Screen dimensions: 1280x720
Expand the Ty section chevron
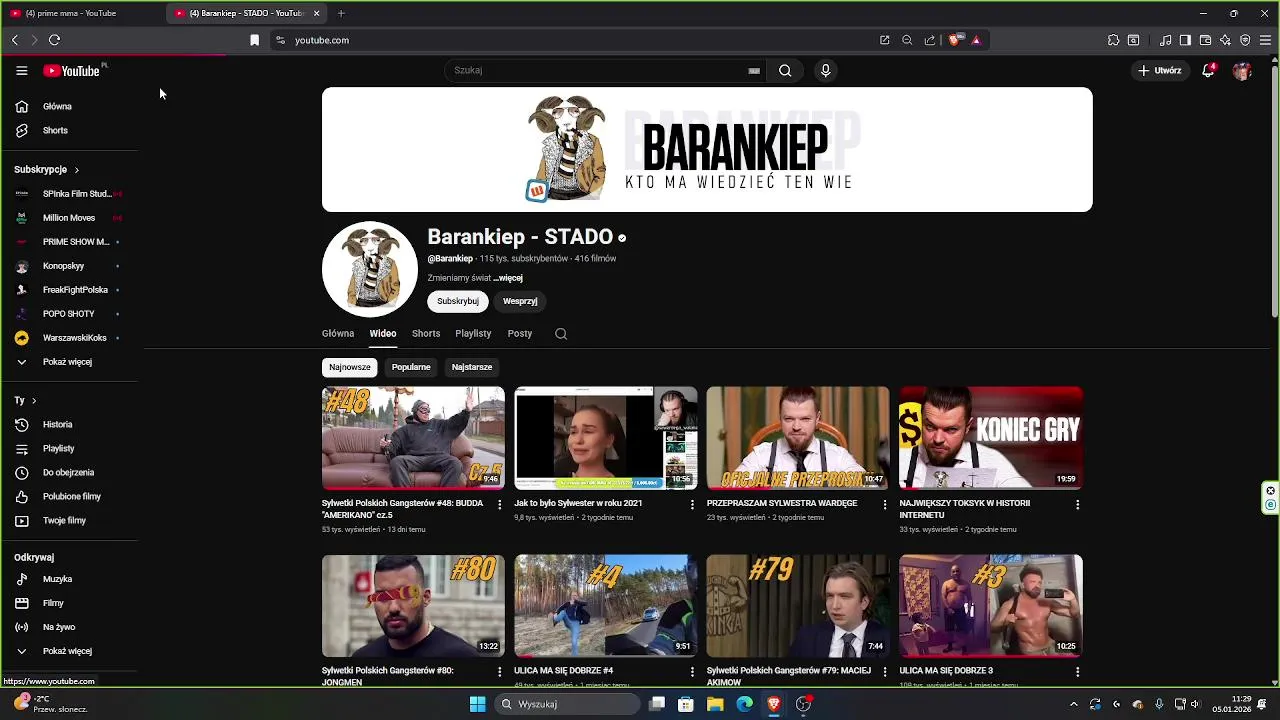34,401
